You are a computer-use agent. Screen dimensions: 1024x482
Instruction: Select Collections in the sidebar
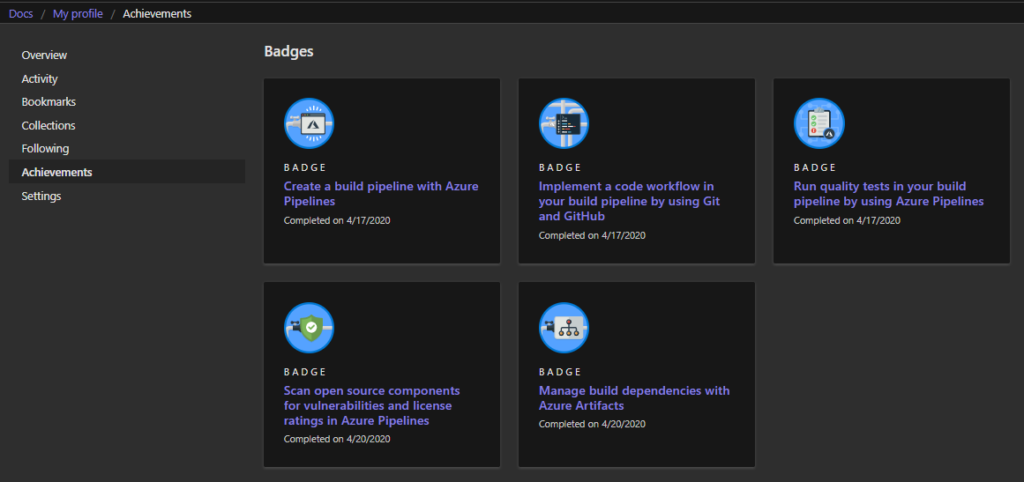48,125
